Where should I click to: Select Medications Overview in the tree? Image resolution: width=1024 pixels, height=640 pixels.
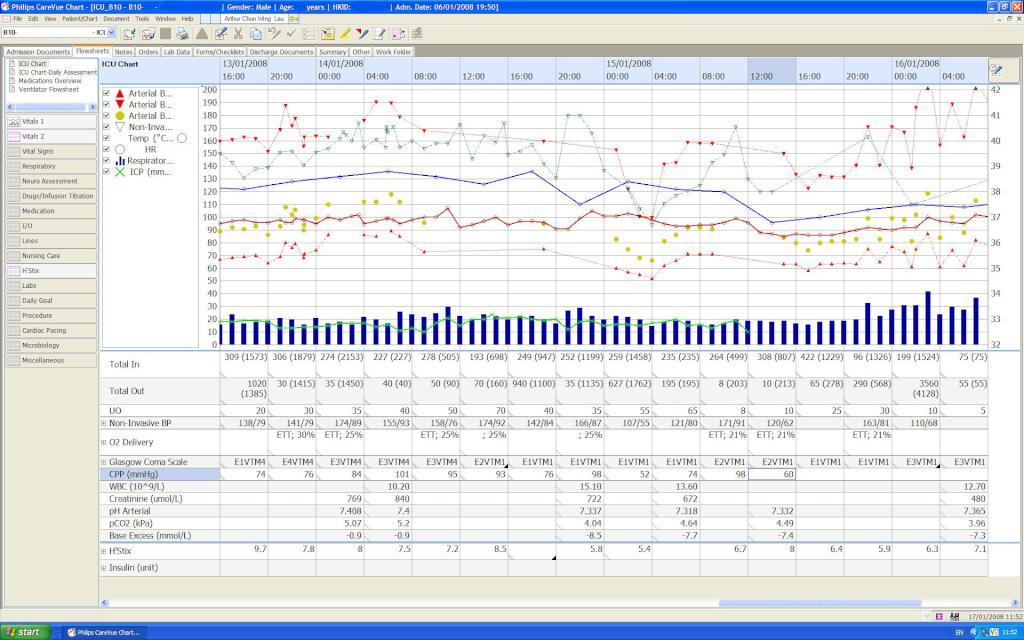point(50,81)
